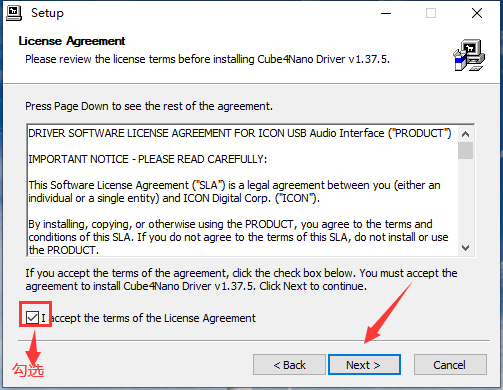Click 'I accept the terms of the License Agreement' label
This screenshot has height=390, width=503.
click(x=149, y=318)
